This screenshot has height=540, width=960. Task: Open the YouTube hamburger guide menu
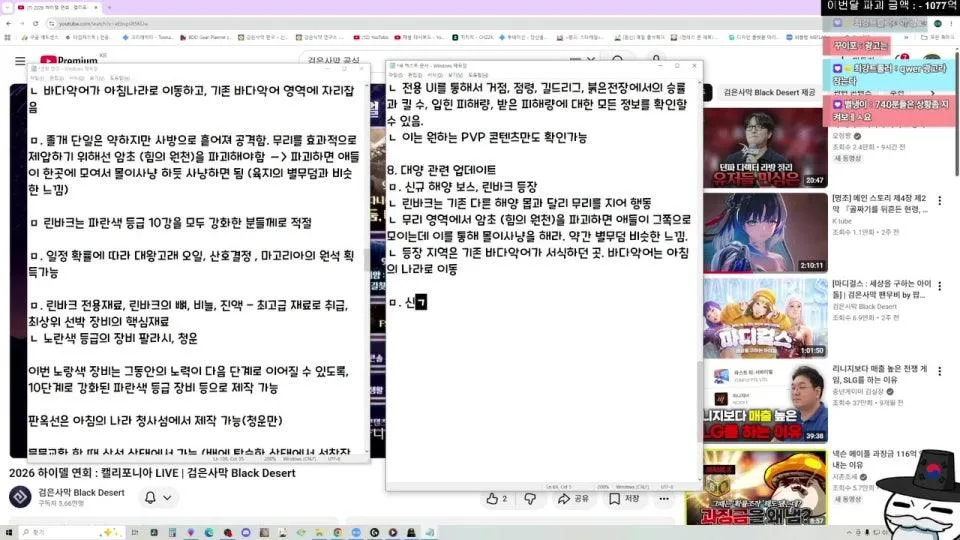coord(20,61)
